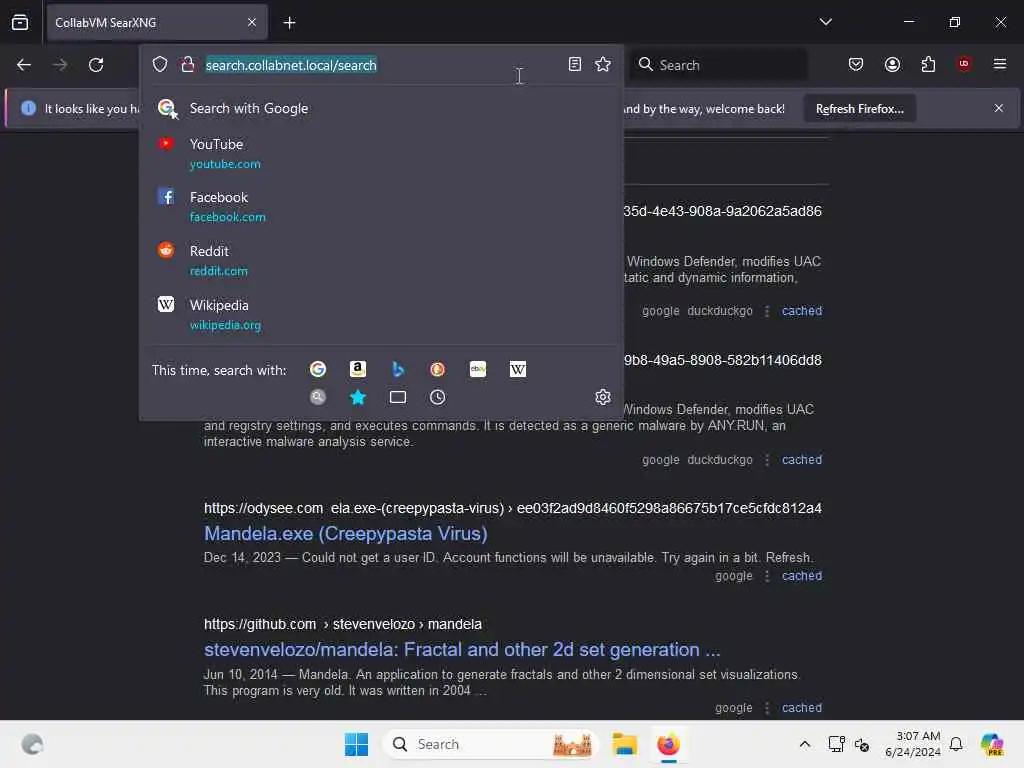This screenshot has width=1024, height=768.
Task: Expand options dots for ANY.RUN result
Action: pyautogui.click(x=767, y=460)
